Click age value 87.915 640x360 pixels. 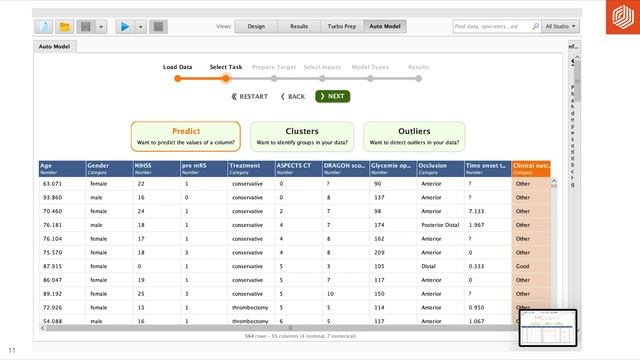point(52,266)
